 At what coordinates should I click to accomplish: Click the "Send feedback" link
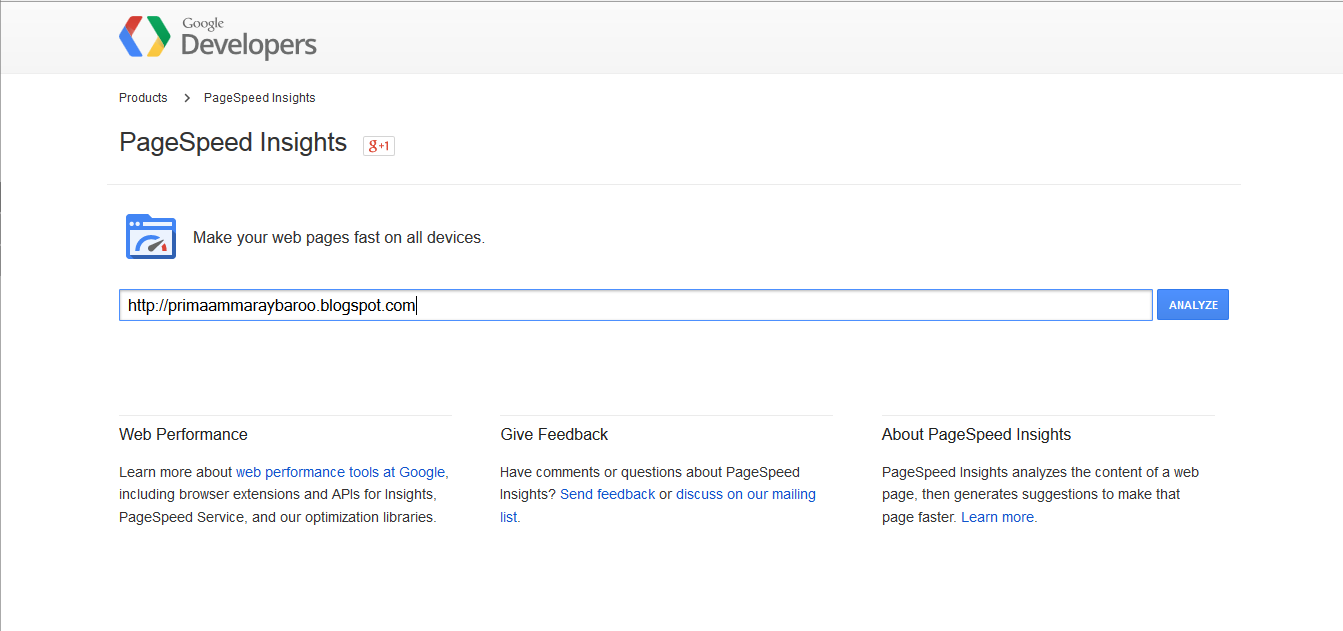click(608, 494)
